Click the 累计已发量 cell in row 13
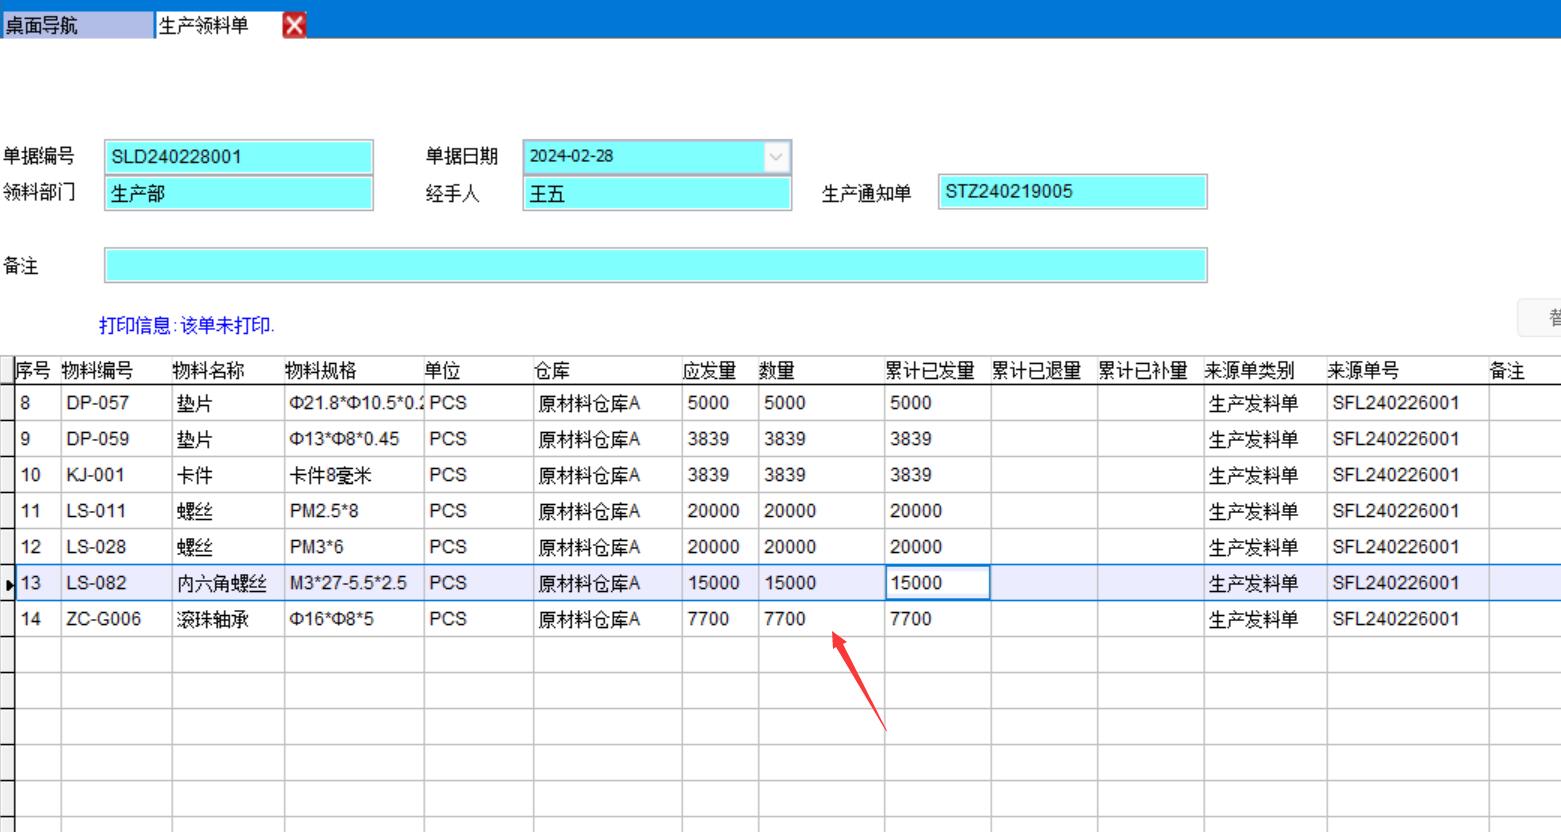This screenshot has height=832, width=1561. pyautogui.click(x=936, y=583)
